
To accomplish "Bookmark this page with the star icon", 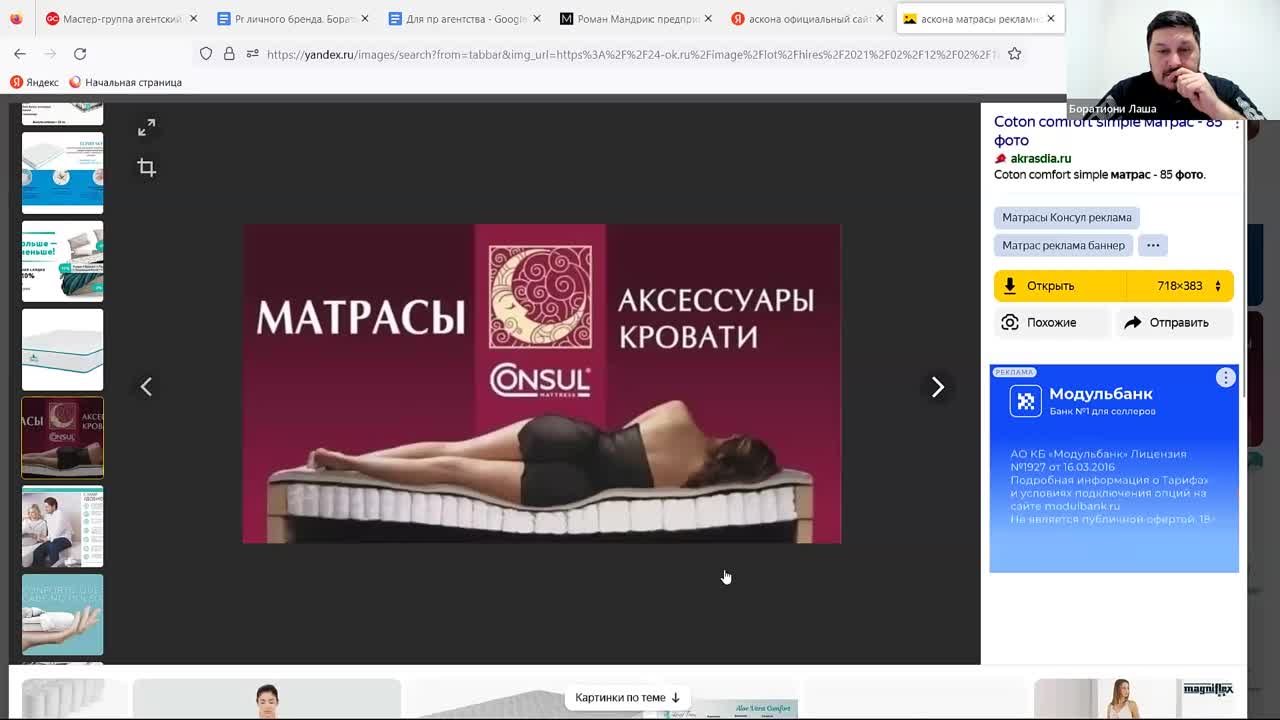I will (1014, 53).
